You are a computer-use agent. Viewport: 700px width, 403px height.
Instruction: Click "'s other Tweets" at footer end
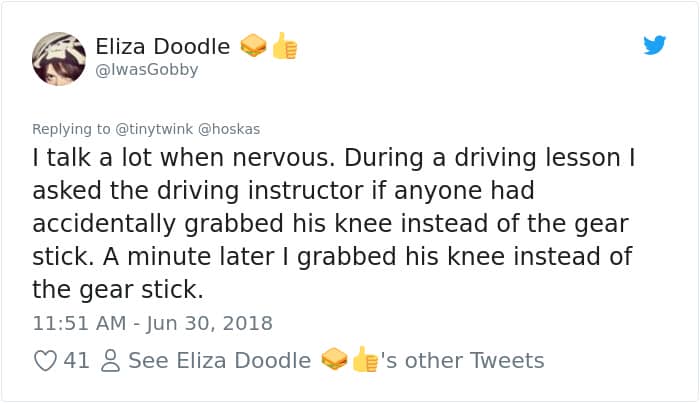pos(463,361)
